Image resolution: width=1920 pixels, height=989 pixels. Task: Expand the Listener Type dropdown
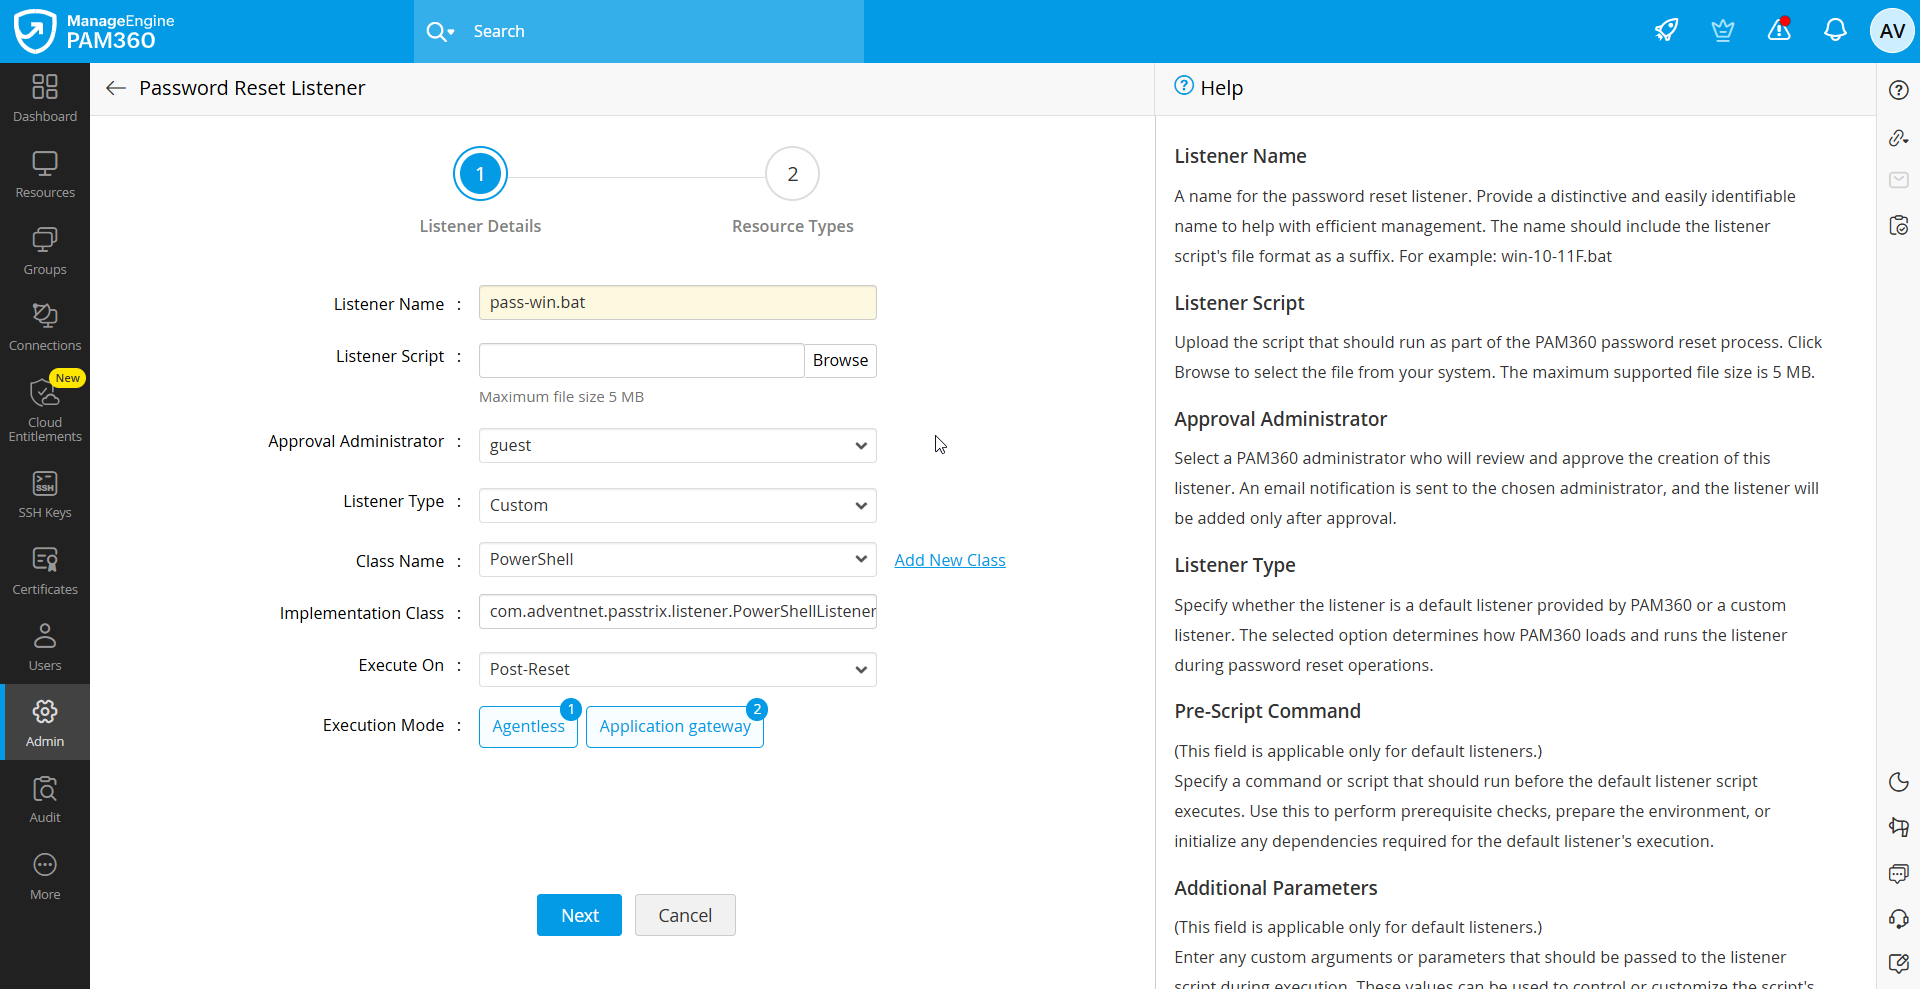coord(678,505)
